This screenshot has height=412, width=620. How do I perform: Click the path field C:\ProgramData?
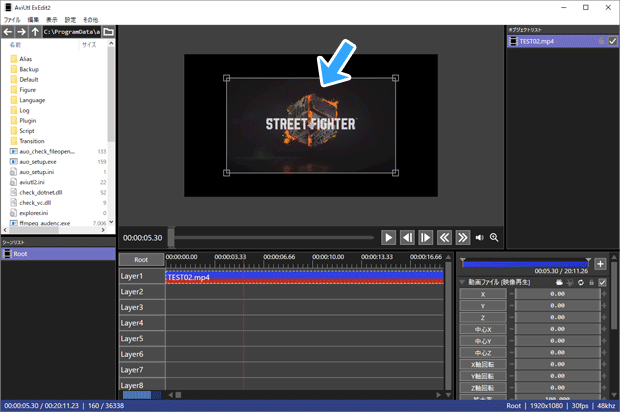click(x=72, y=32)
